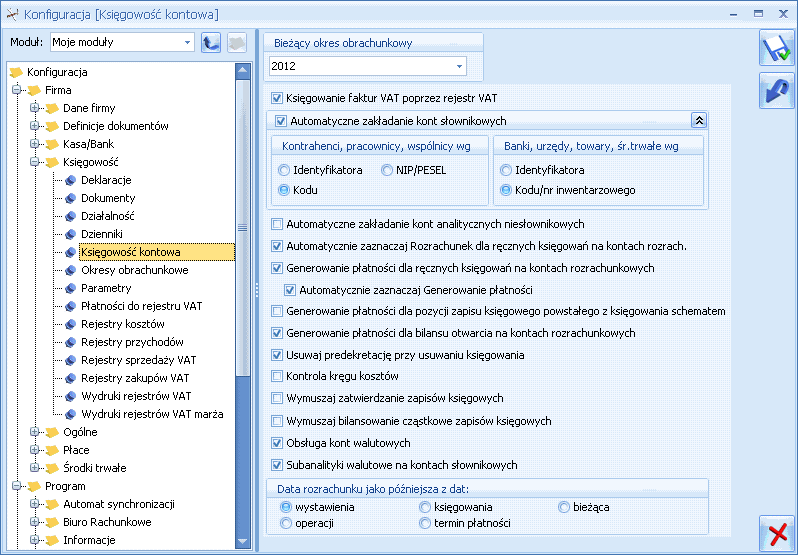Open Rejestry sprzedaży VAT entry

pos(138,360)
